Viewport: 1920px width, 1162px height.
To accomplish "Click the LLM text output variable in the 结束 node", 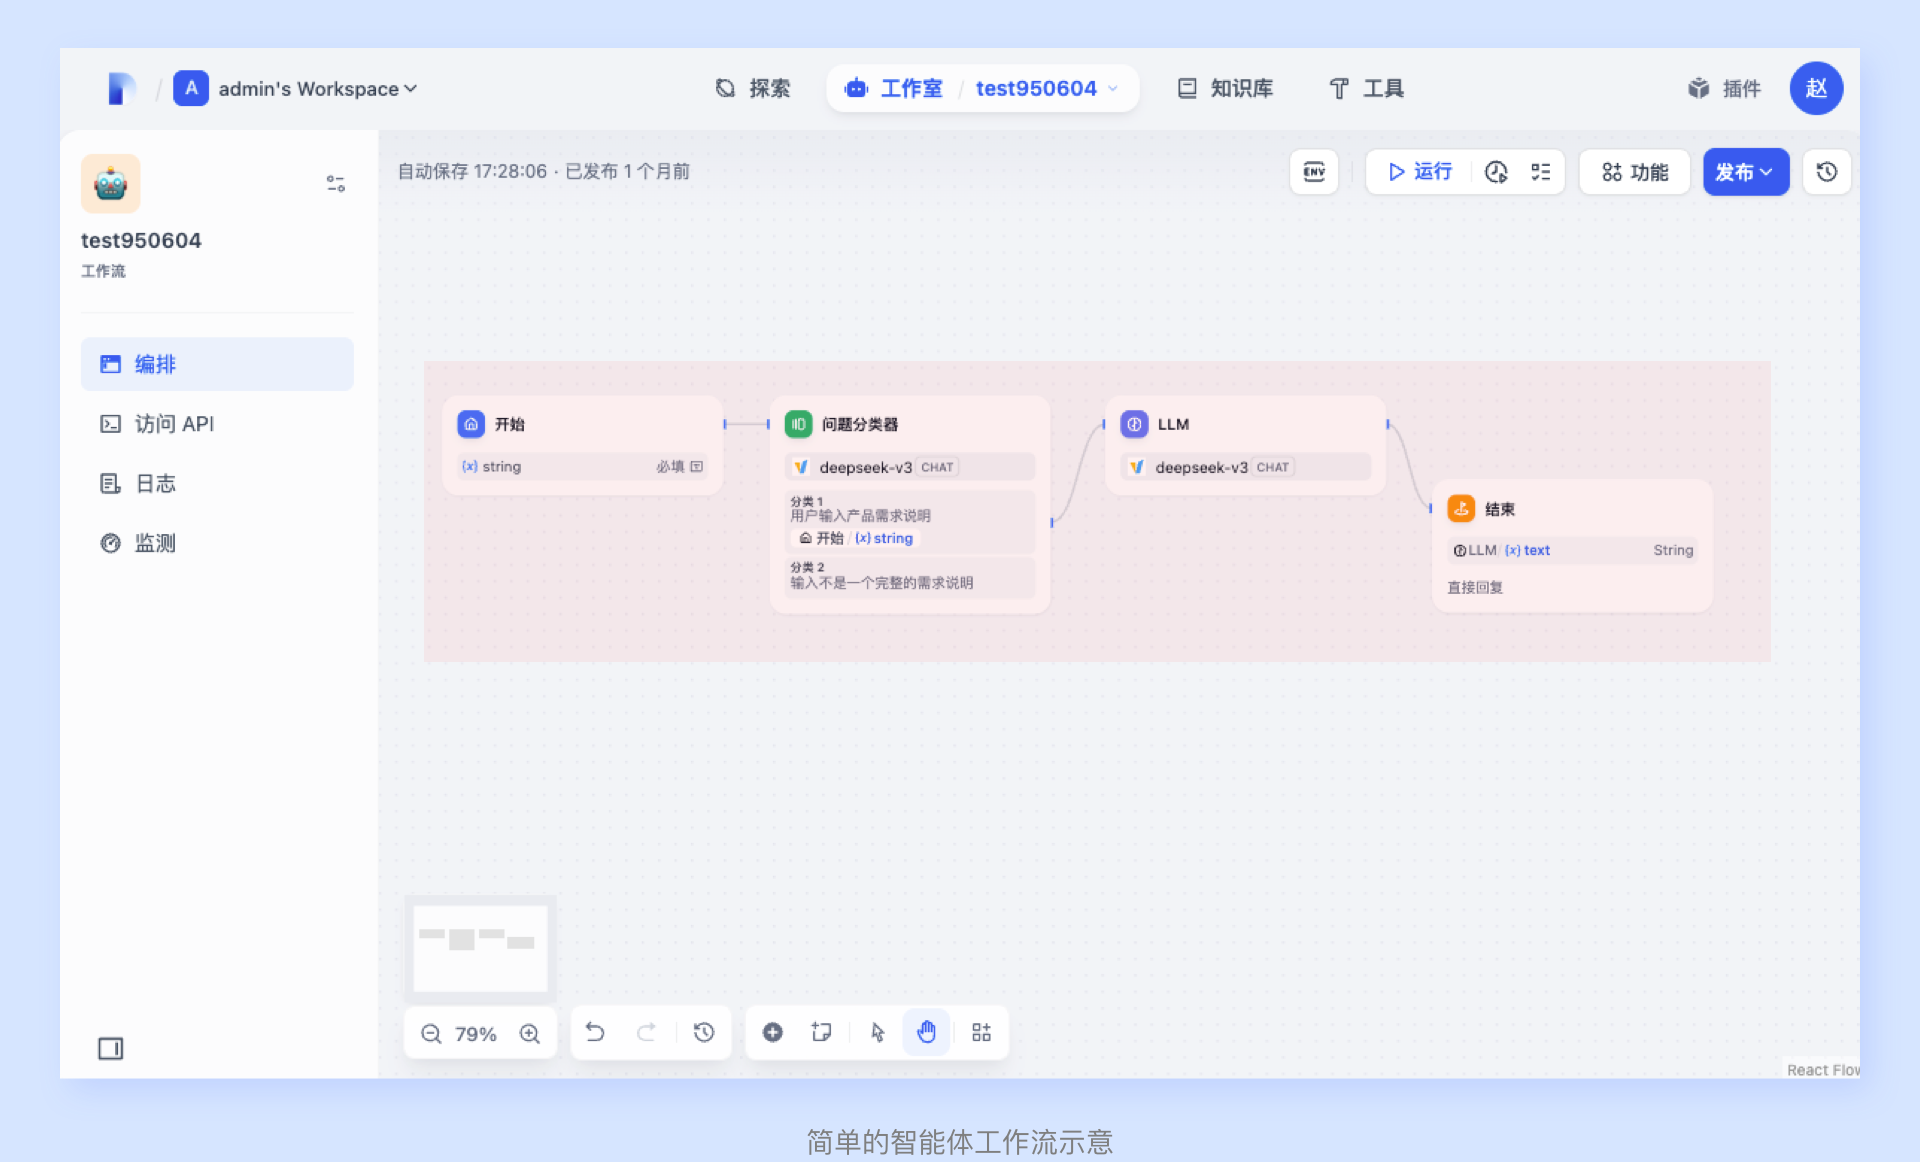I will (1571, 551).
